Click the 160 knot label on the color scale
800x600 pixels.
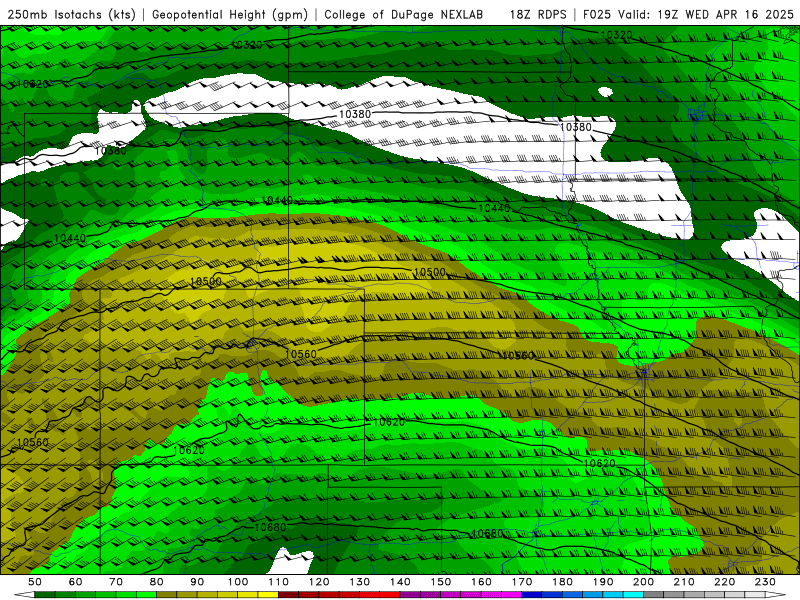481,582
